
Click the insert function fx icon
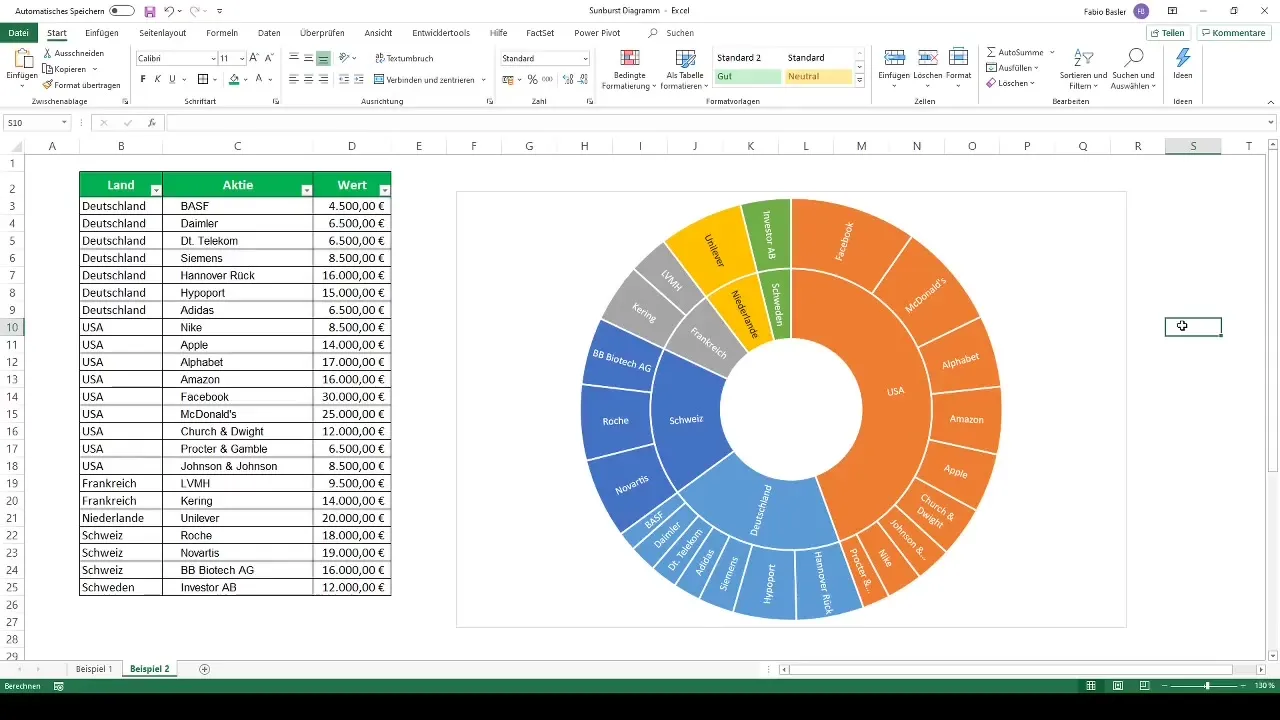(152, 123)
